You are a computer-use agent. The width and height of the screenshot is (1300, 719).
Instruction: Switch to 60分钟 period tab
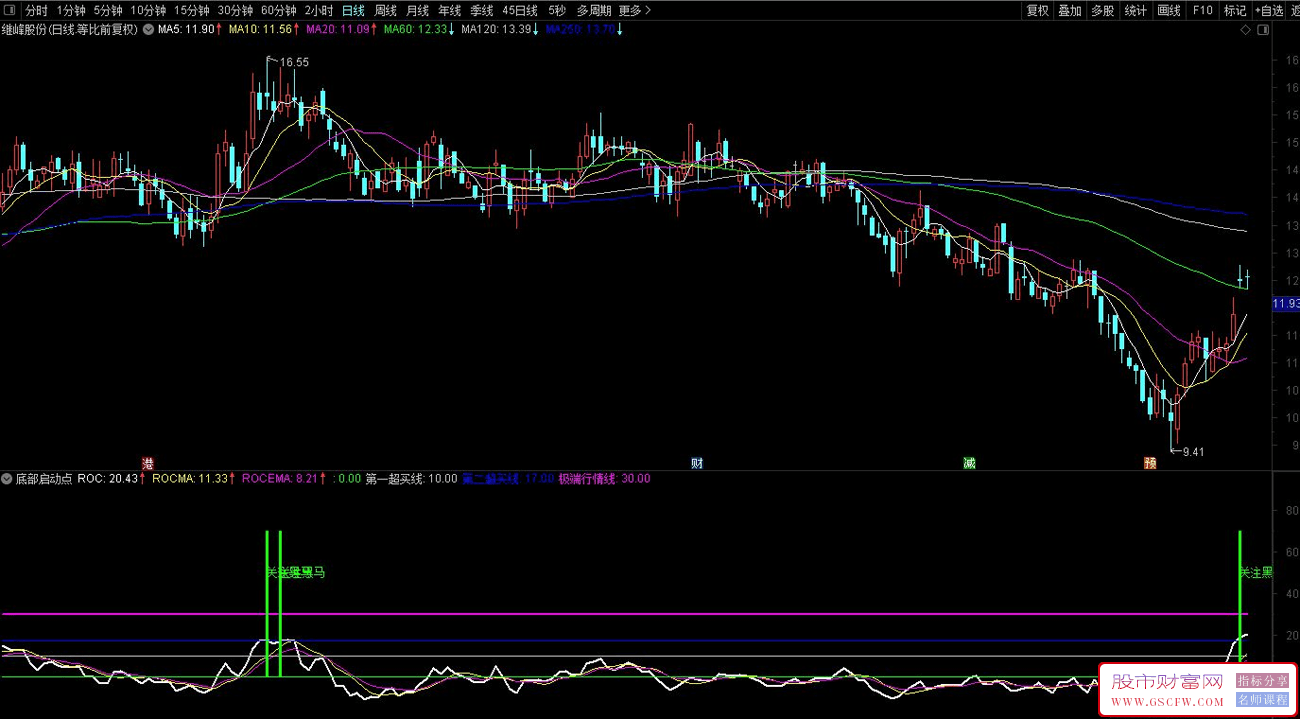[x=279, y=10]
